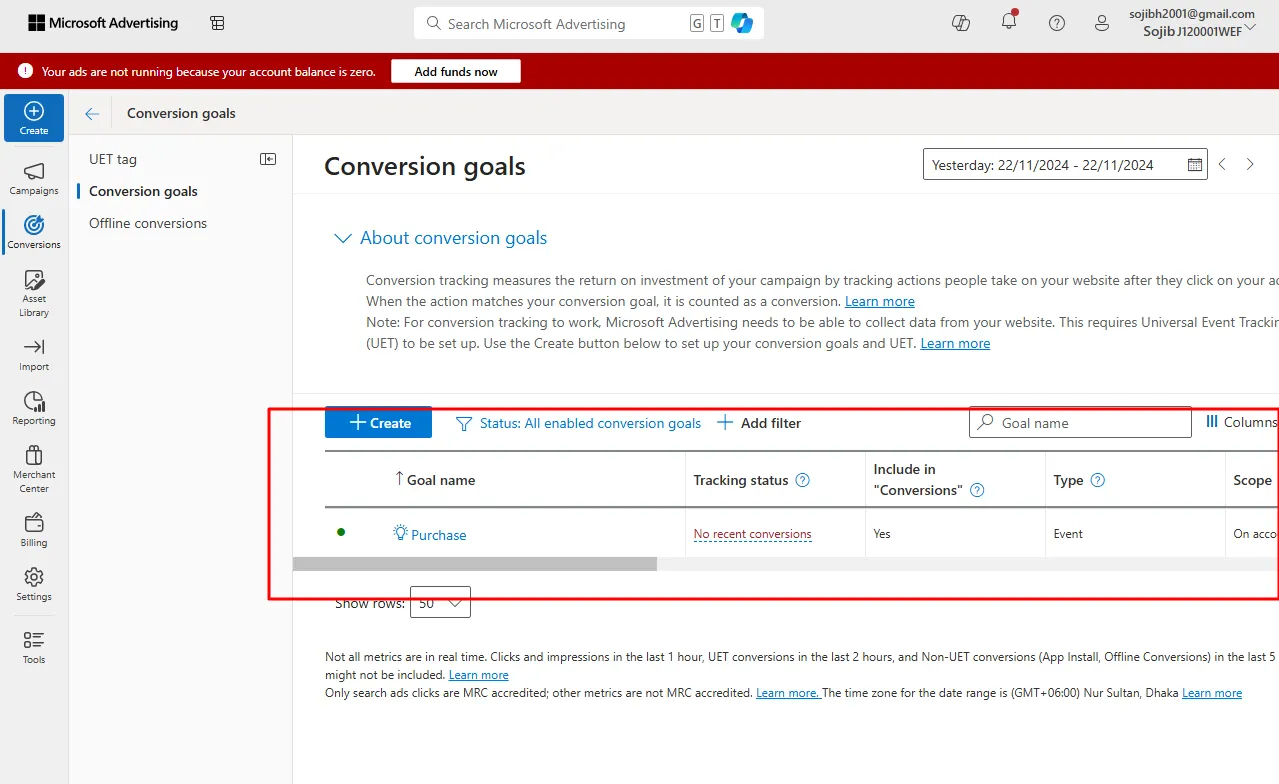This screenshot has width=1279, height=784.
Task: Click the Tracking status help icon
Action: click(x=802, y=480)
